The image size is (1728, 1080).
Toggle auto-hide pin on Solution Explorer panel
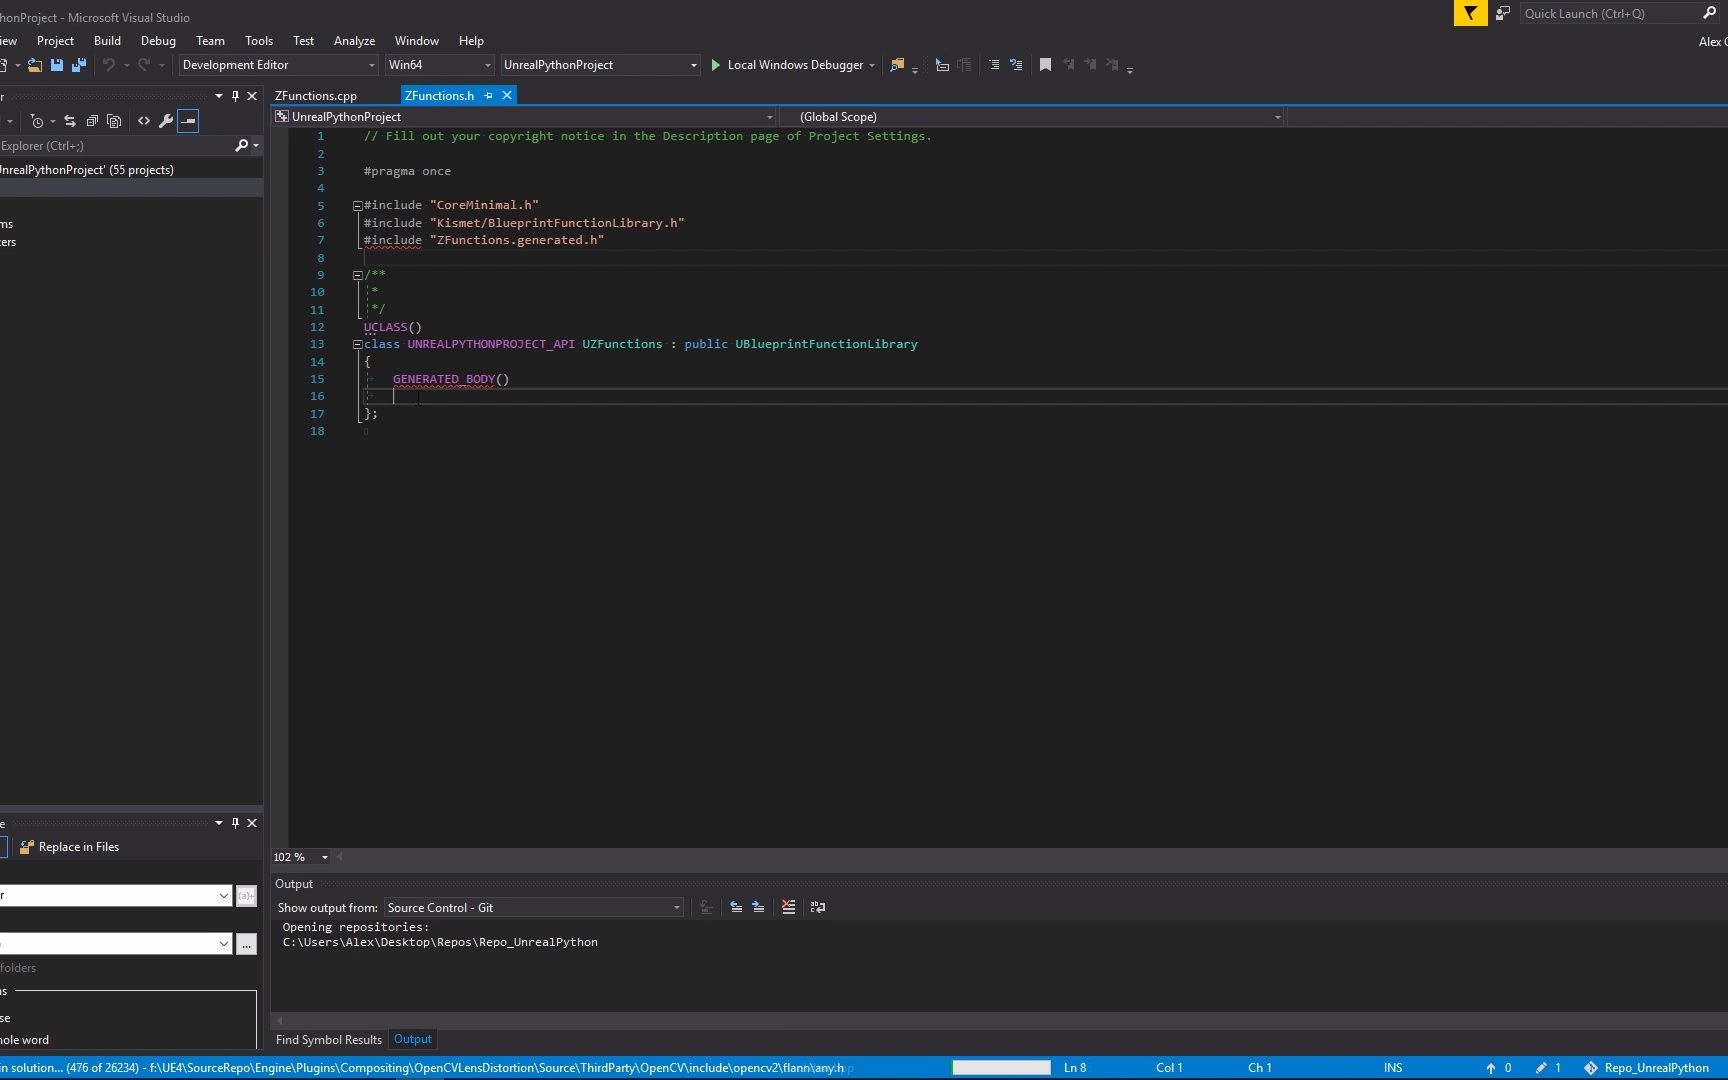(x=235, y=96)
